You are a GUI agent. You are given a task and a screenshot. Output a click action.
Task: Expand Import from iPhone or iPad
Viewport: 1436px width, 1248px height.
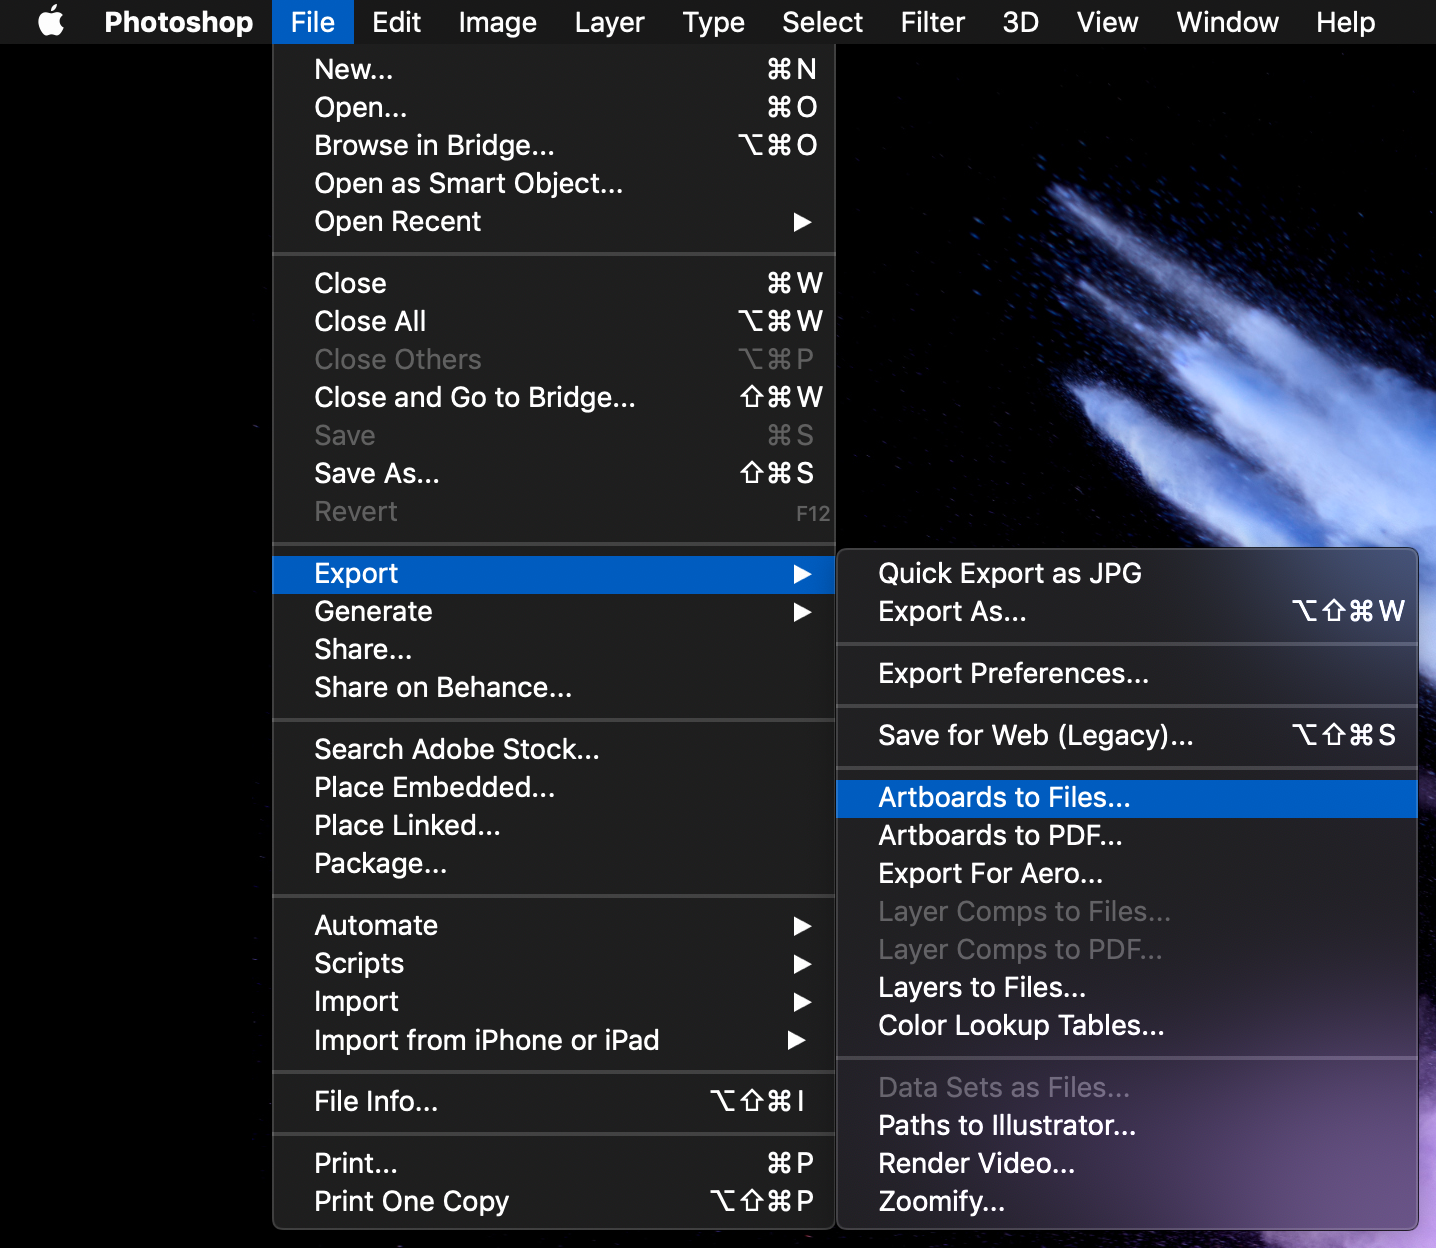pos(554,1040)
